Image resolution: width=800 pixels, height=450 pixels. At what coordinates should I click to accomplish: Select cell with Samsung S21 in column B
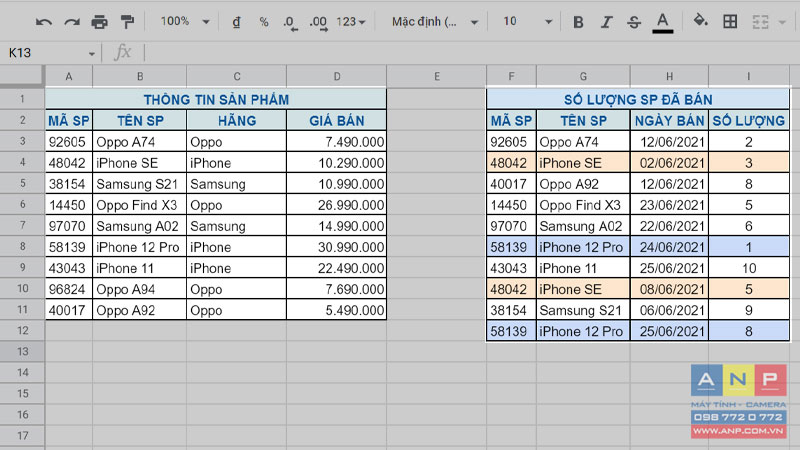[140, 184]
